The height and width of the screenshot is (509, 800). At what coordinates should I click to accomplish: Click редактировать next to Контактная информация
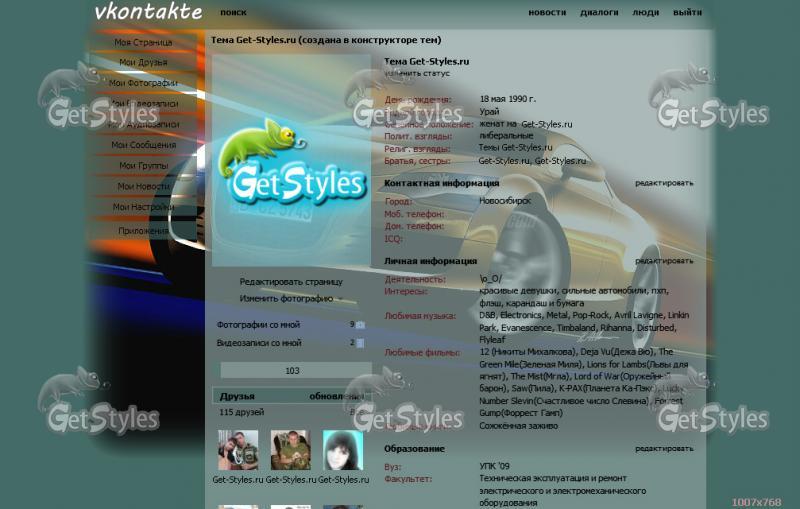point(664,183)
